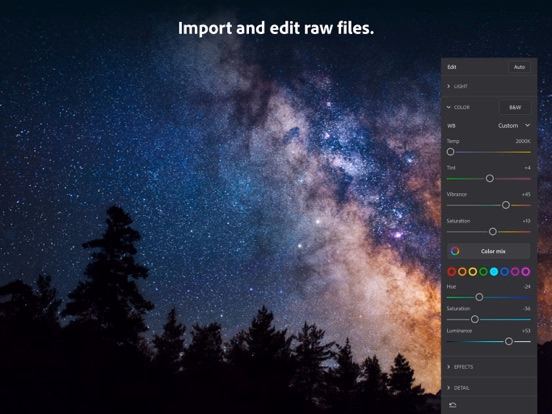Image resolution: width=552 pixels, height=414 pixels.
Task: Toggle the B&W button
Action: point(515,107)
